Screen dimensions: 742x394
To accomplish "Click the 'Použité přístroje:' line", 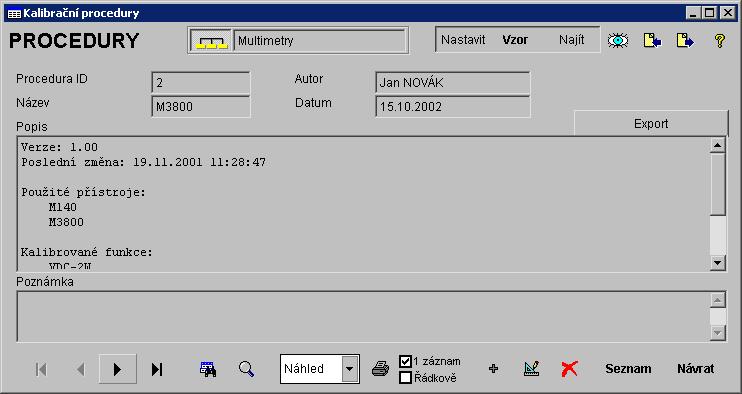I will (84, 193).
